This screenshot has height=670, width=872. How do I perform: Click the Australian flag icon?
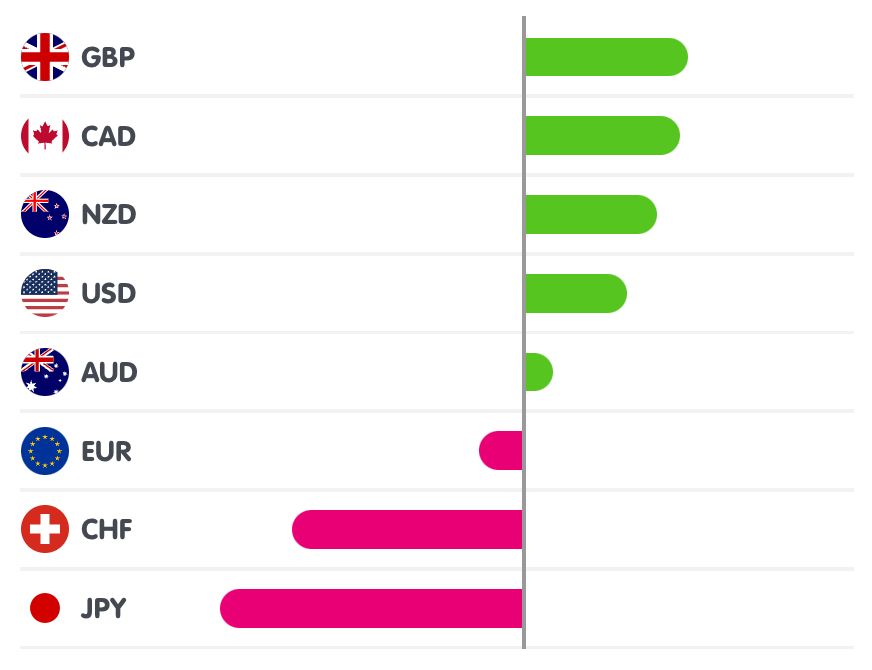pyautogui.click(x=45, y=372)
